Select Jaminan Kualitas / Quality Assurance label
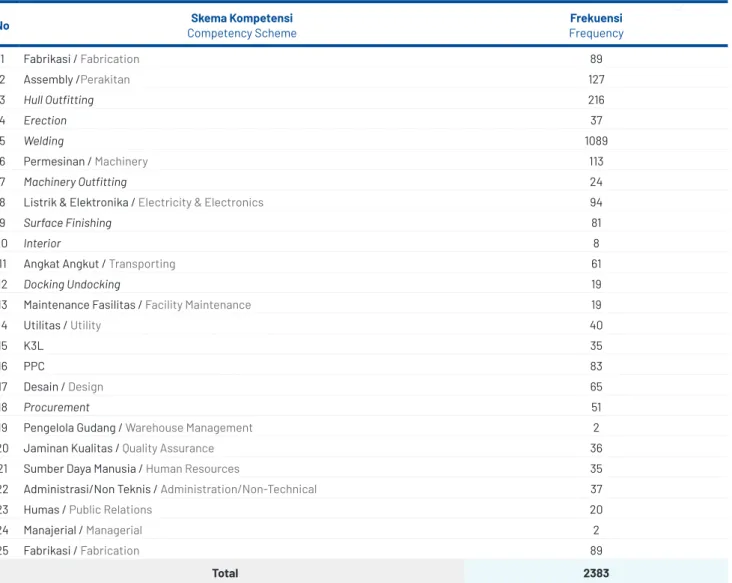The image size is (732, 583). click(119, 449)
